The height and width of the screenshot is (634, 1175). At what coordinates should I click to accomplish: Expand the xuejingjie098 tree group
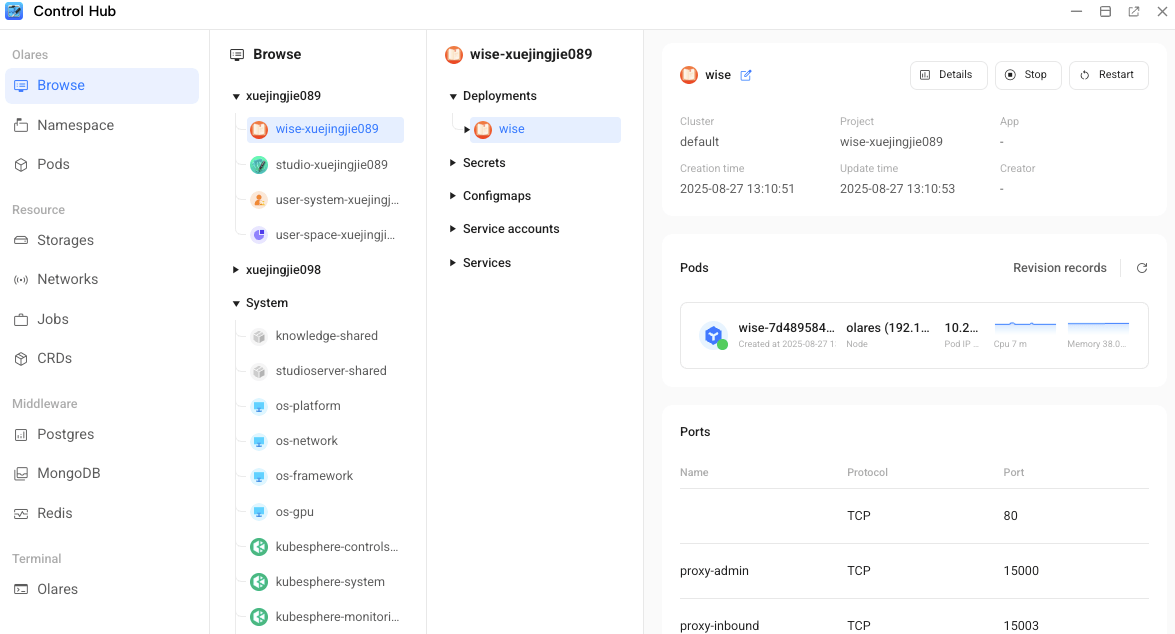tap(236, 270)
